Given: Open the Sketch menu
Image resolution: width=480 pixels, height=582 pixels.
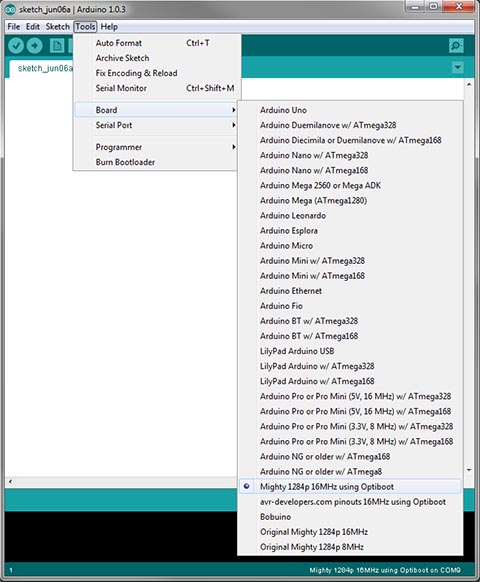Looking at the screenshot, I should coord(58,27).
